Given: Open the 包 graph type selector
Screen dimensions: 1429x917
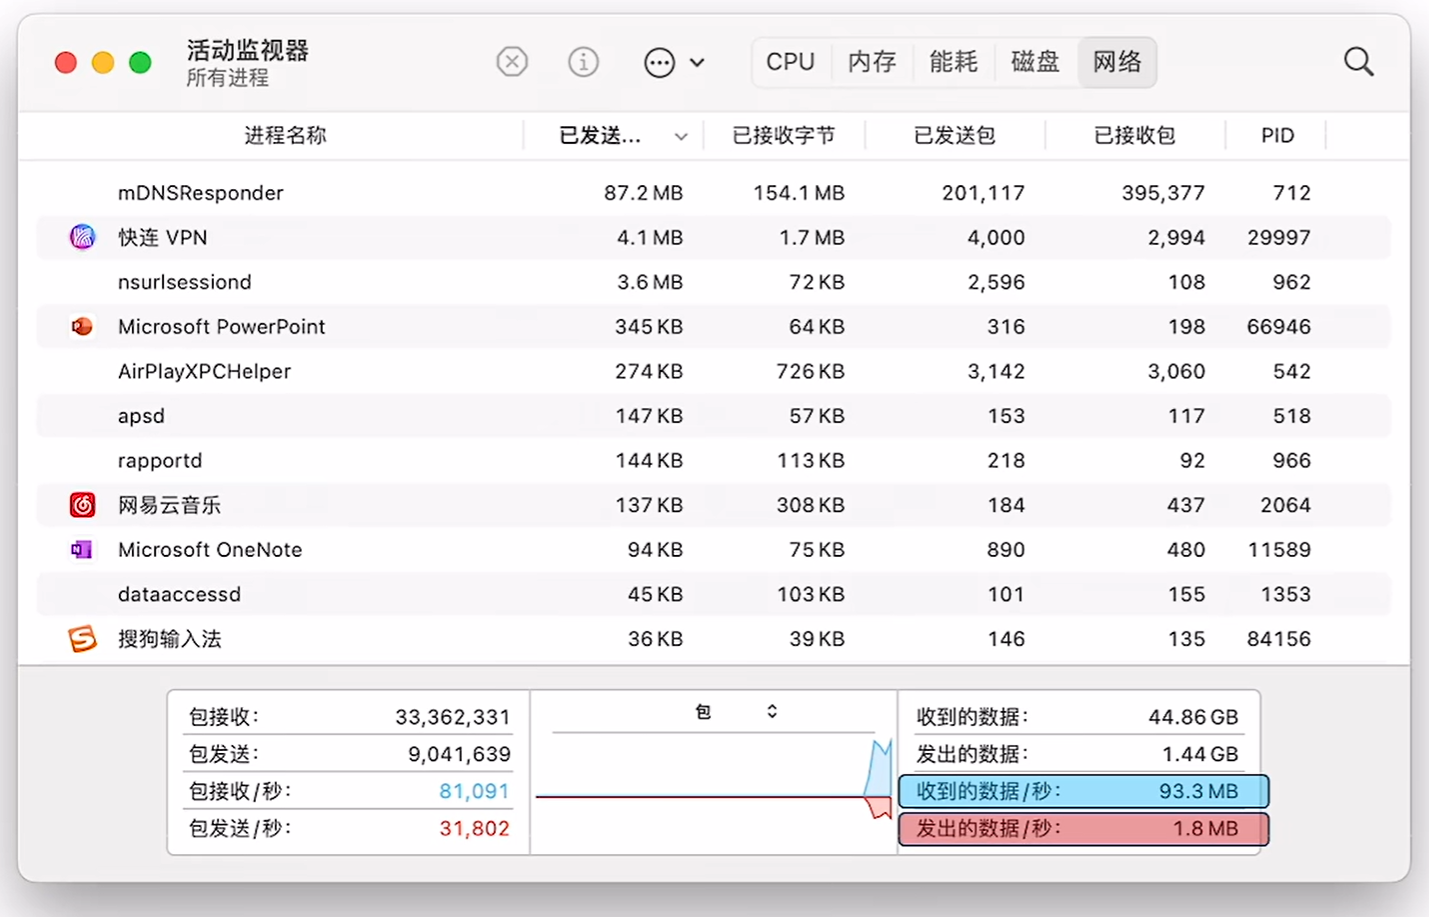Looking at the screenshot, I should pyautogui.click(x=737, y=711).
